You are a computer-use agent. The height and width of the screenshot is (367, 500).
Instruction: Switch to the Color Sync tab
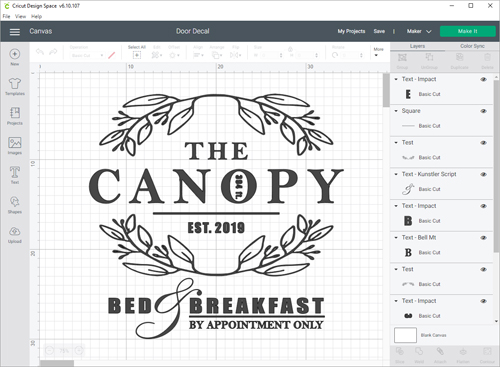472,46
